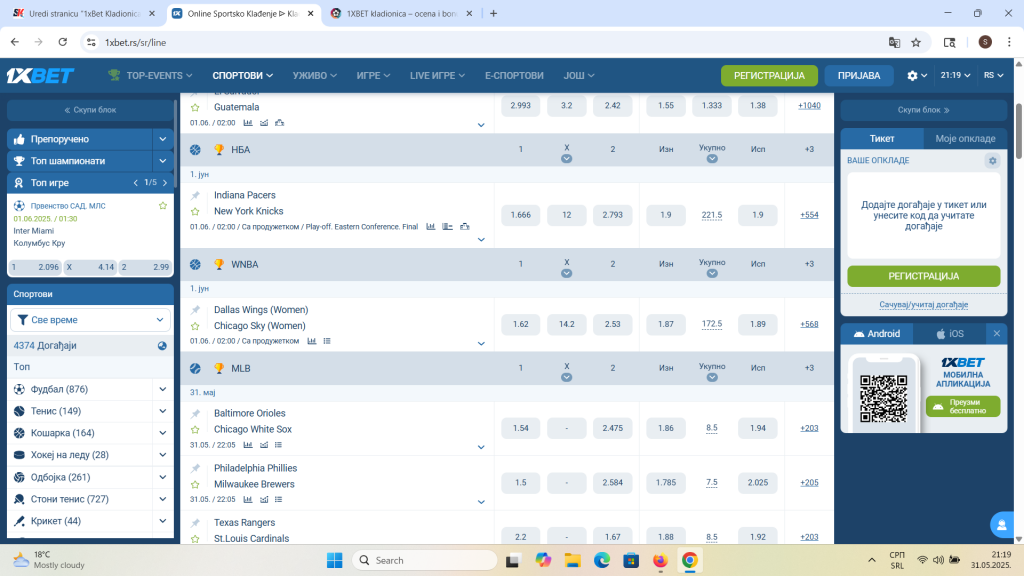Switch to Моје опкладе tab
Image resolution: width=1024 pixels, height=576 pixels.
(965, 138)
